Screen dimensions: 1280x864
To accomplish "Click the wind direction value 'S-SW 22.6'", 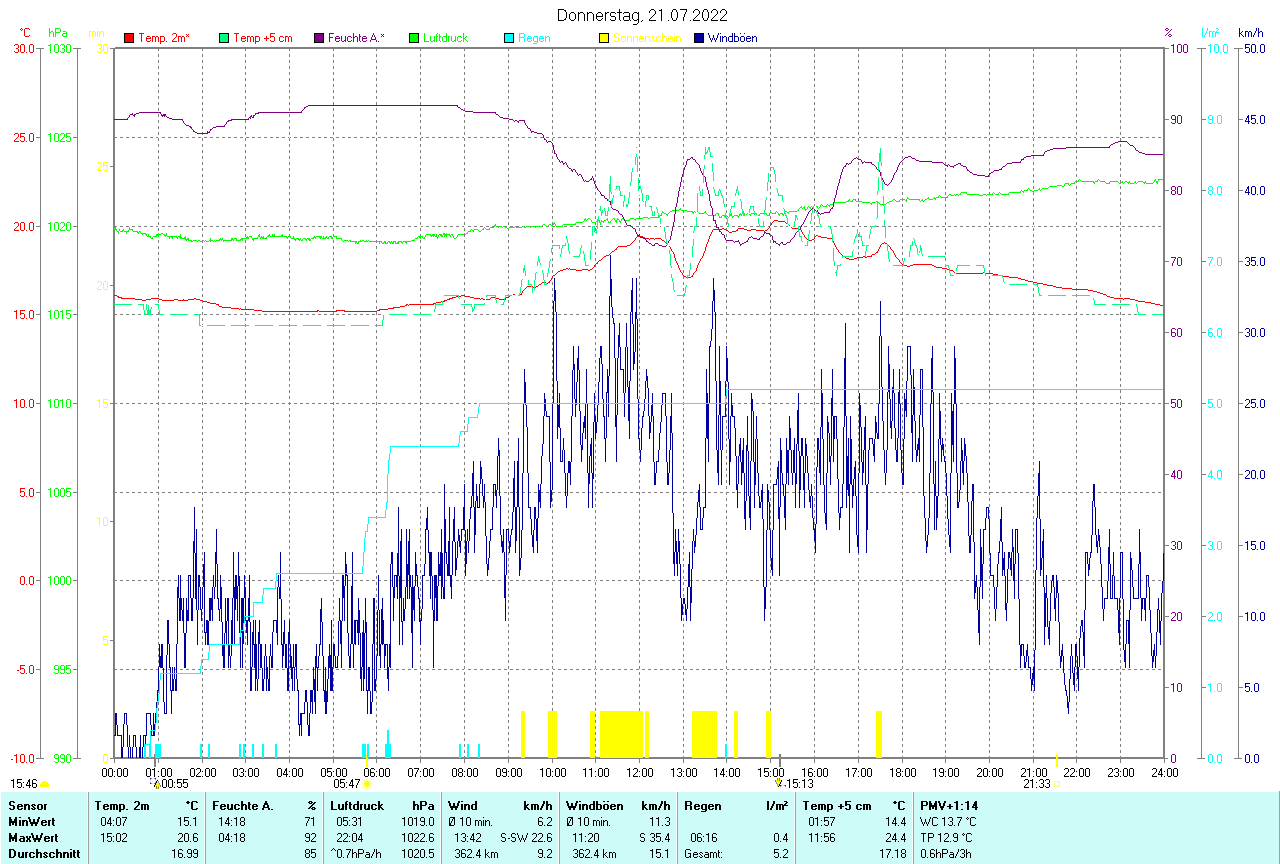I will 526,837.
